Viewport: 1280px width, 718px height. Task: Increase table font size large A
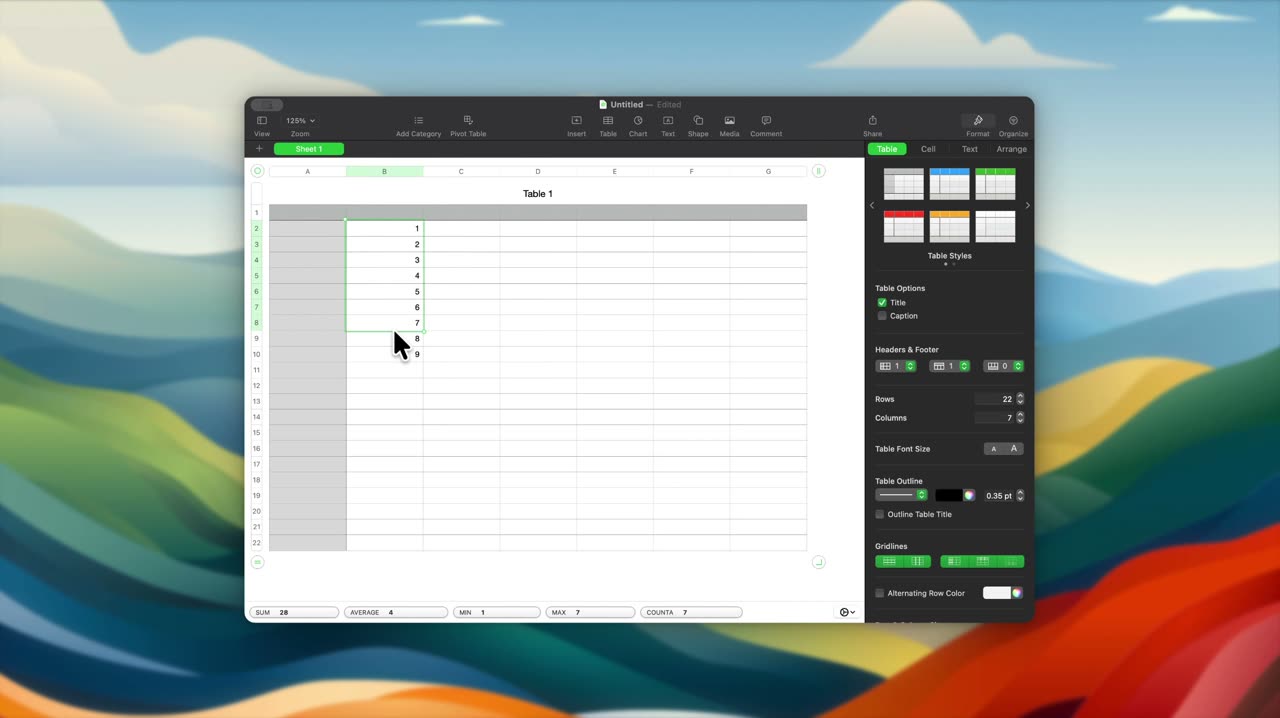(1014, 449)
